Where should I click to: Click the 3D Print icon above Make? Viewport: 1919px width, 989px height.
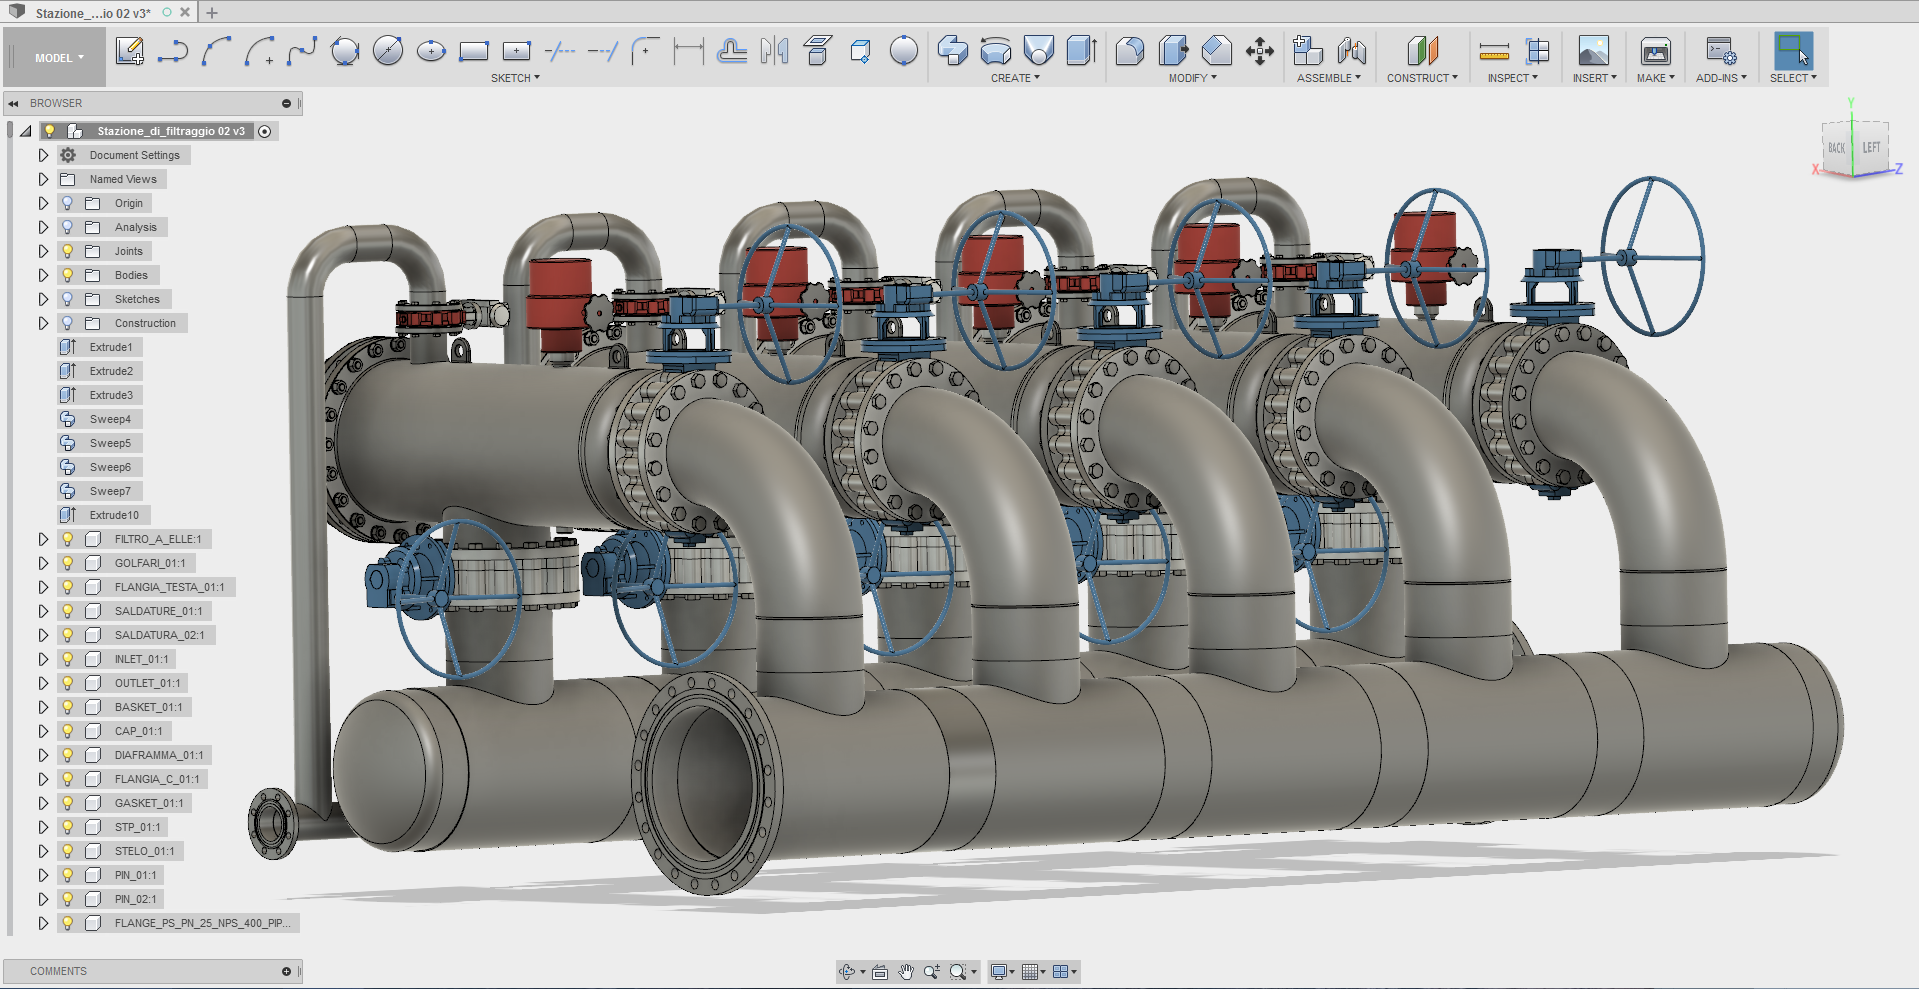click(x=1655, y=51)
